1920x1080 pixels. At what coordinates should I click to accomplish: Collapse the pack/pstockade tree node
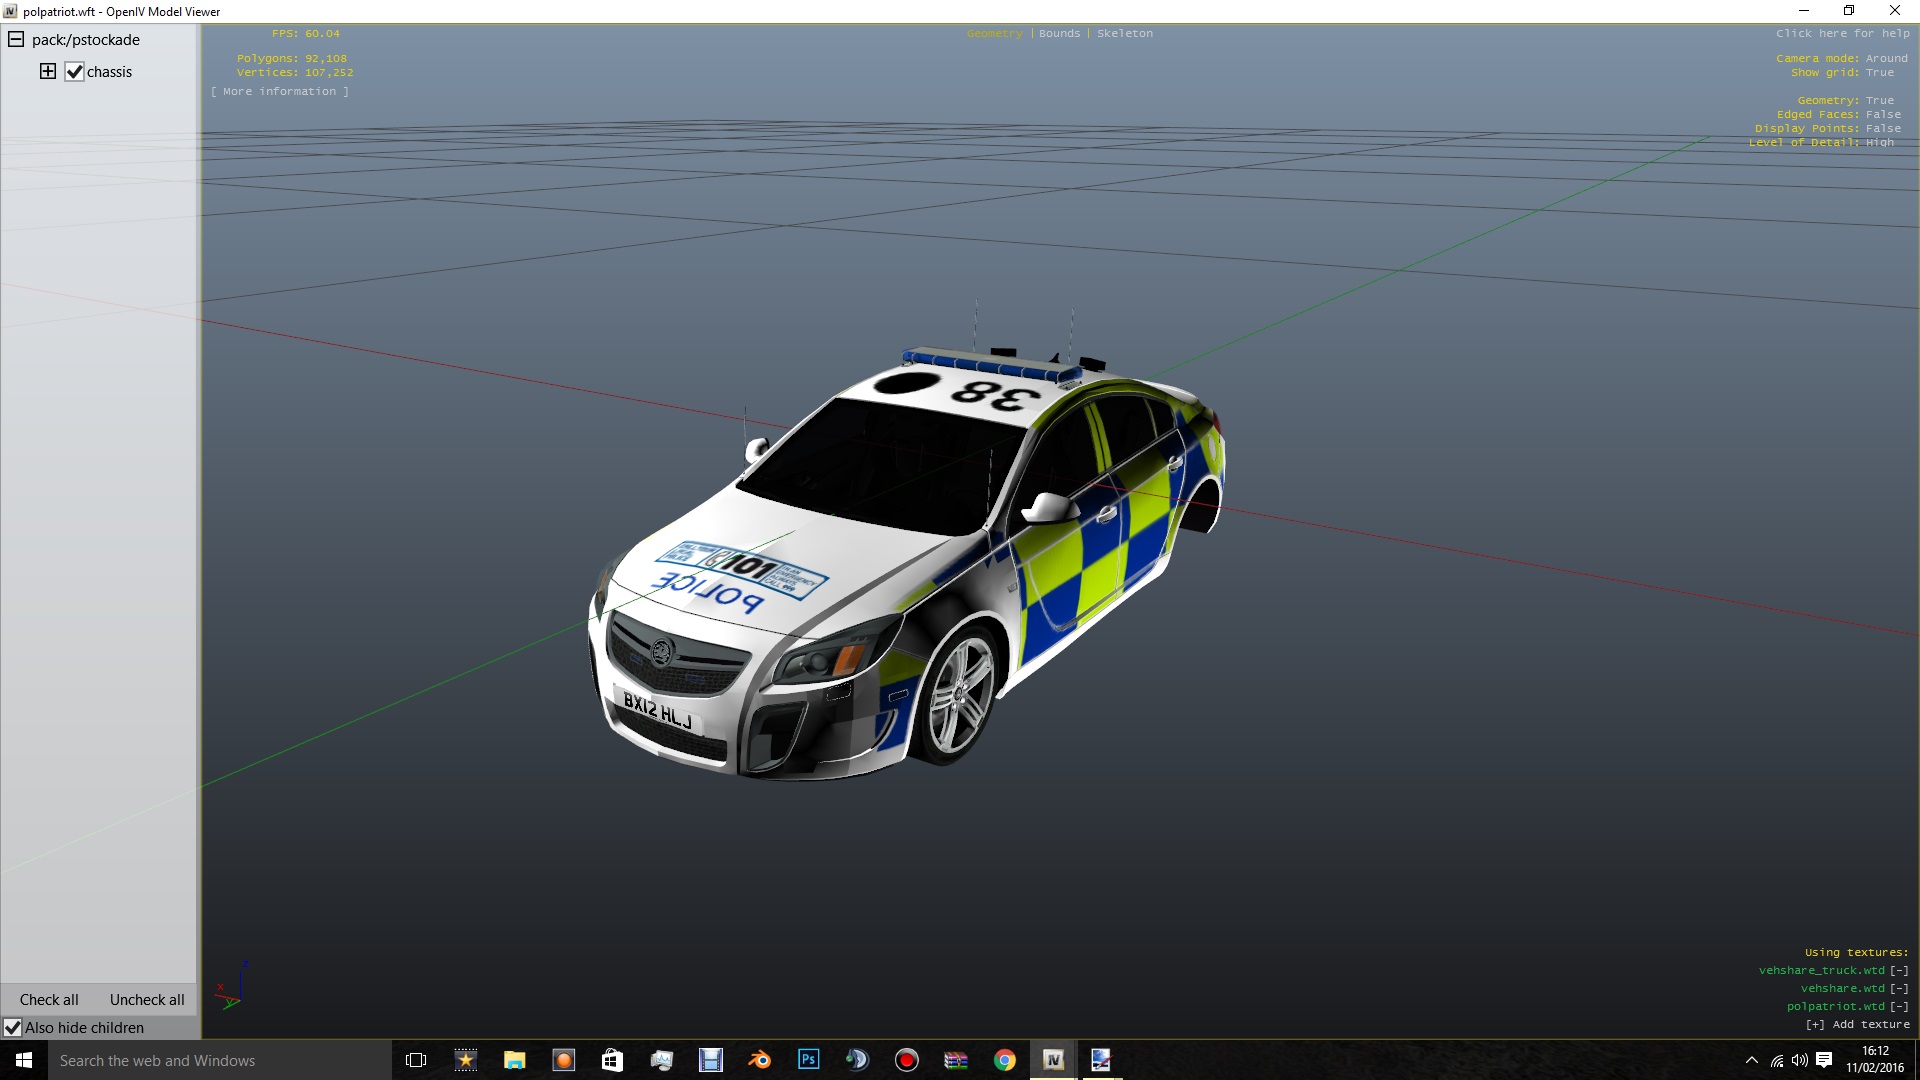point(16,40)
